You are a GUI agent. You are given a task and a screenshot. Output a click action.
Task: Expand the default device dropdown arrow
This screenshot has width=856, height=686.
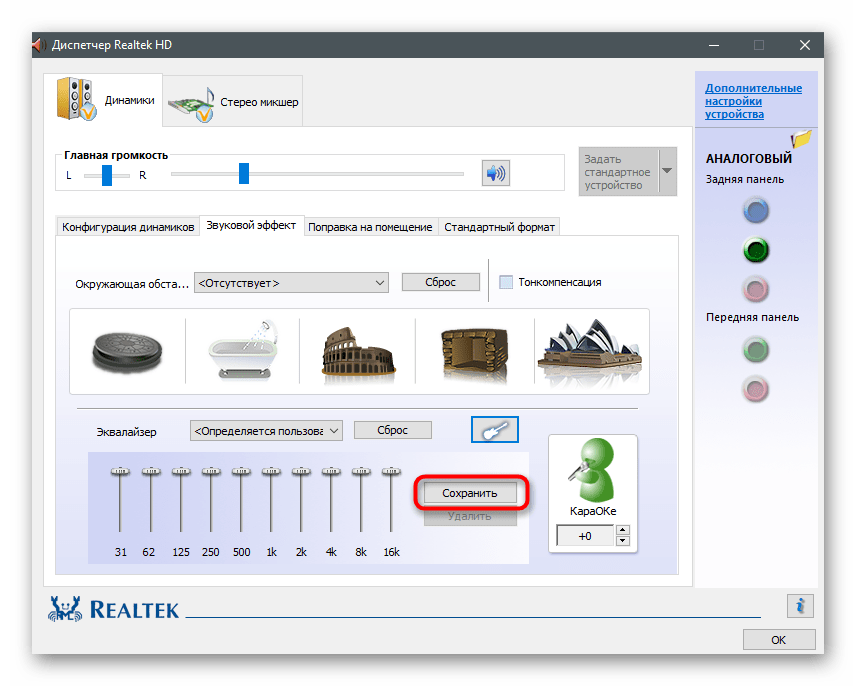click(x=667, y=170)
